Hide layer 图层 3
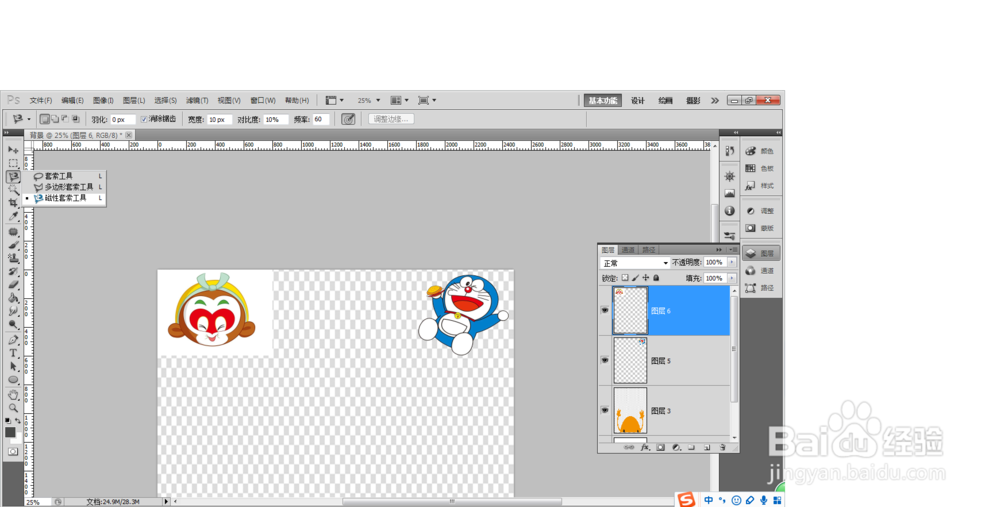 point(605,411)
